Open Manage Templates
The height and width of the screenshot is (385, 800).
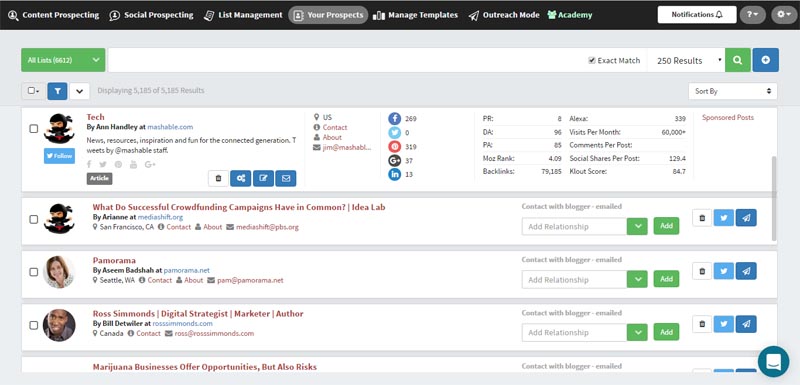[x=415, y=15]
